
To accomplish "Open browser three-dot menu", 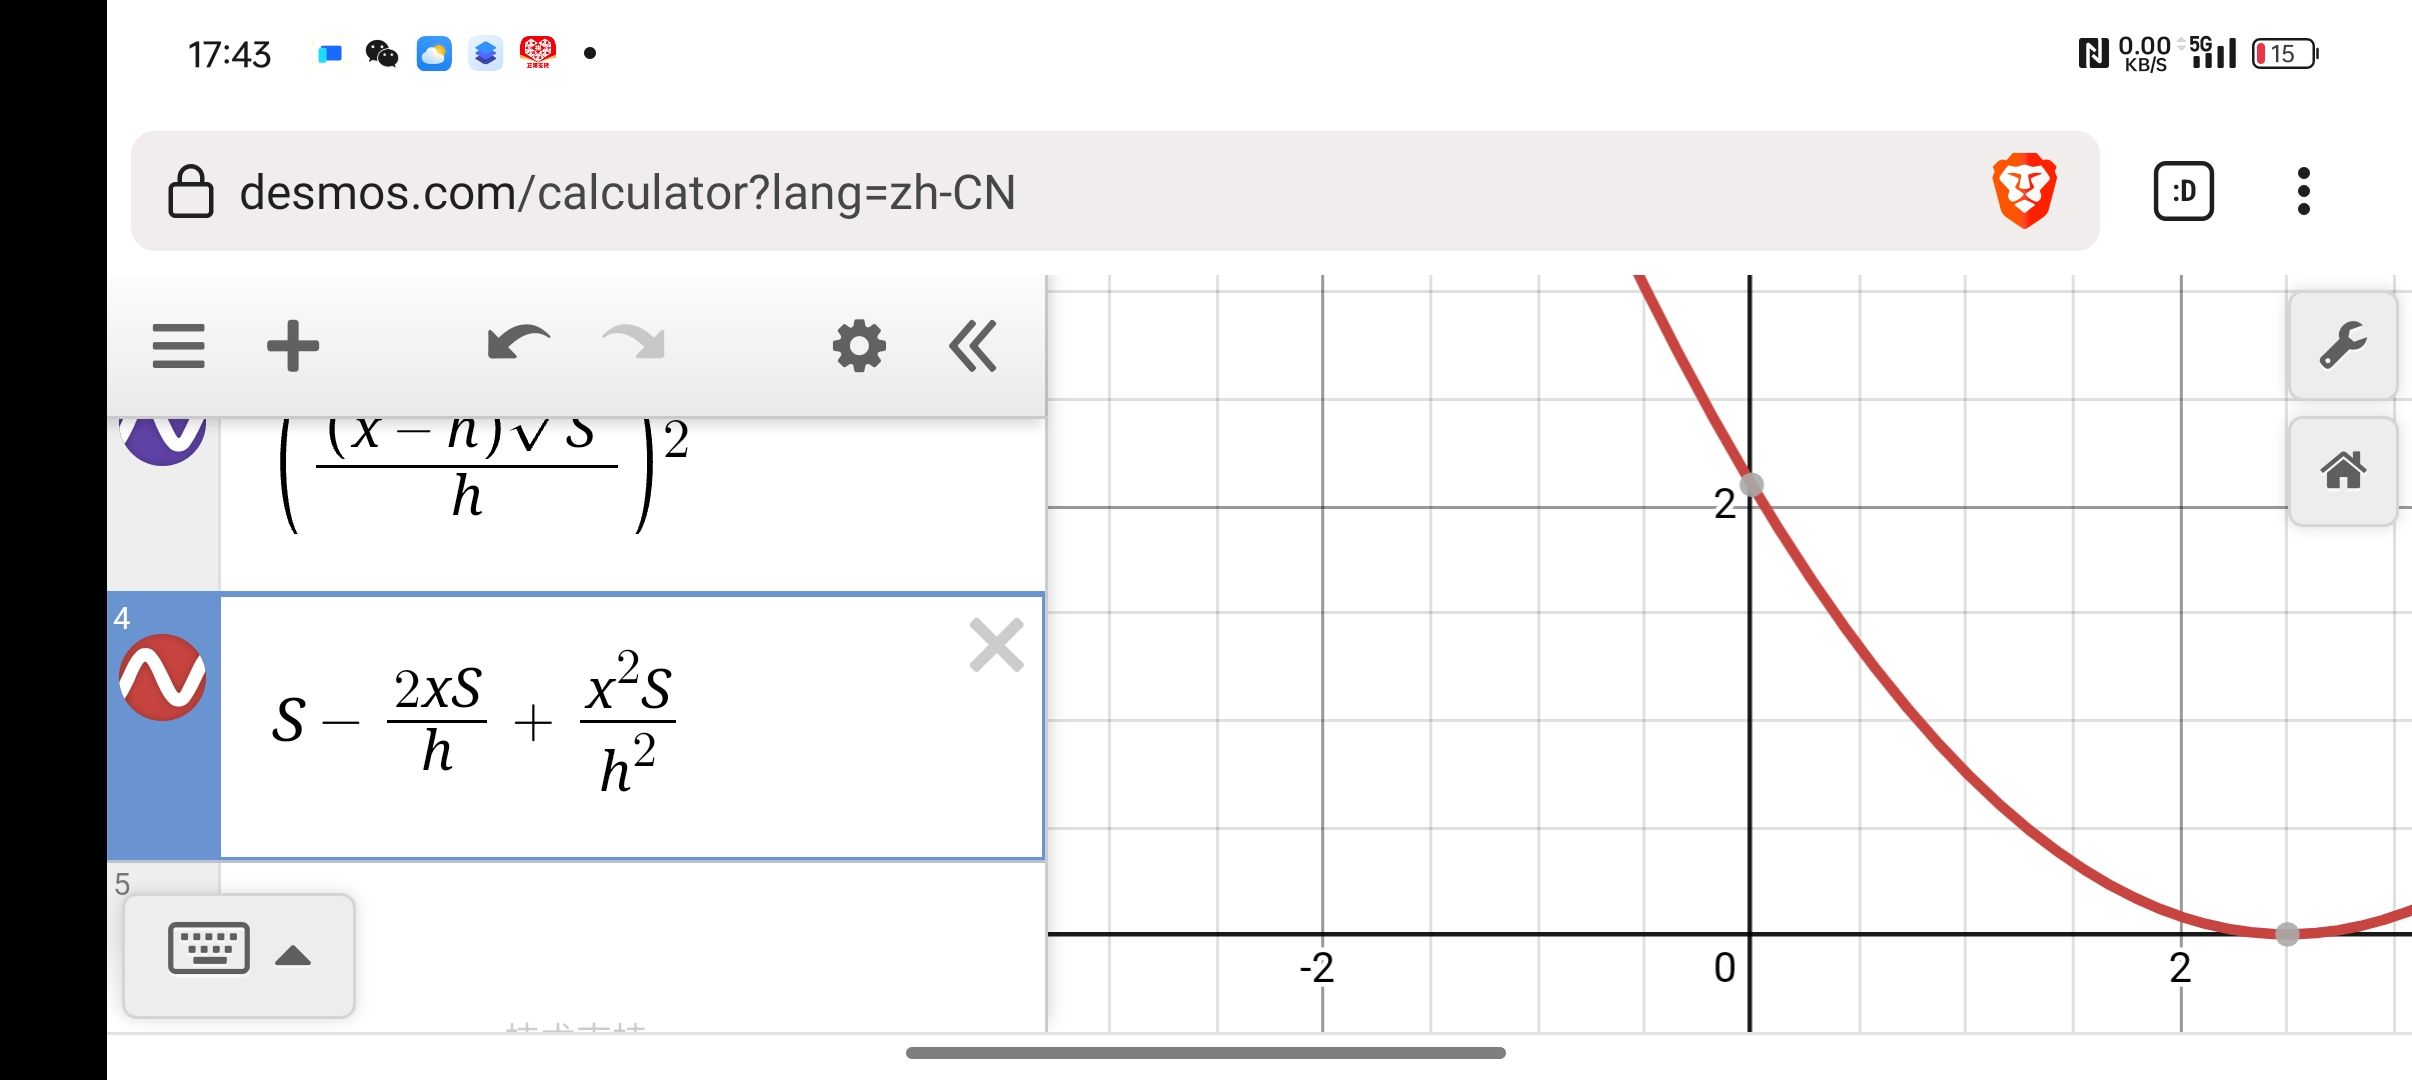I will (2304, 191).
